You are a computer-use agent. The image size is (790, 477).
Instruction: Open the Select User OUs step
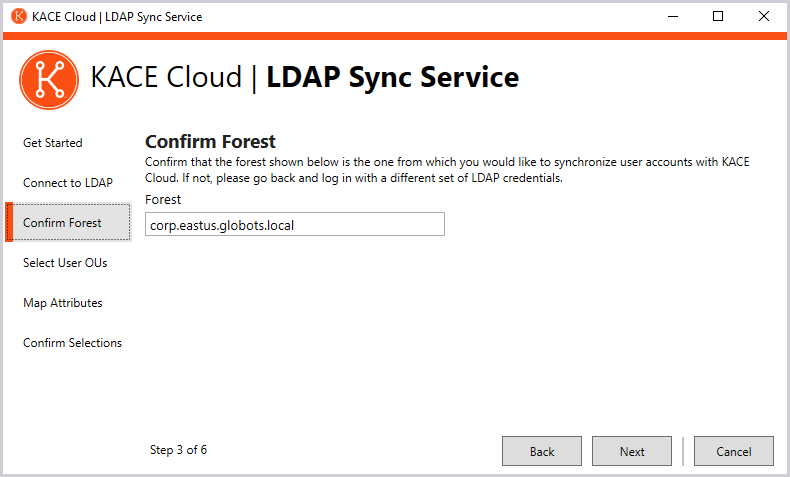tap(65, 263)
